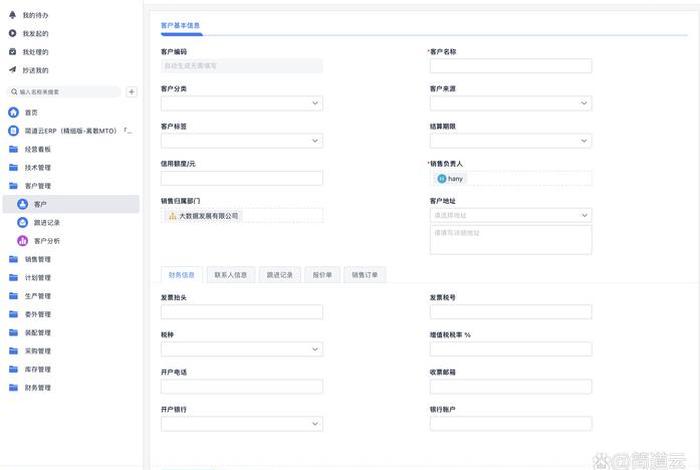Switch to the 报价单 tab

[x=322, y=275]
